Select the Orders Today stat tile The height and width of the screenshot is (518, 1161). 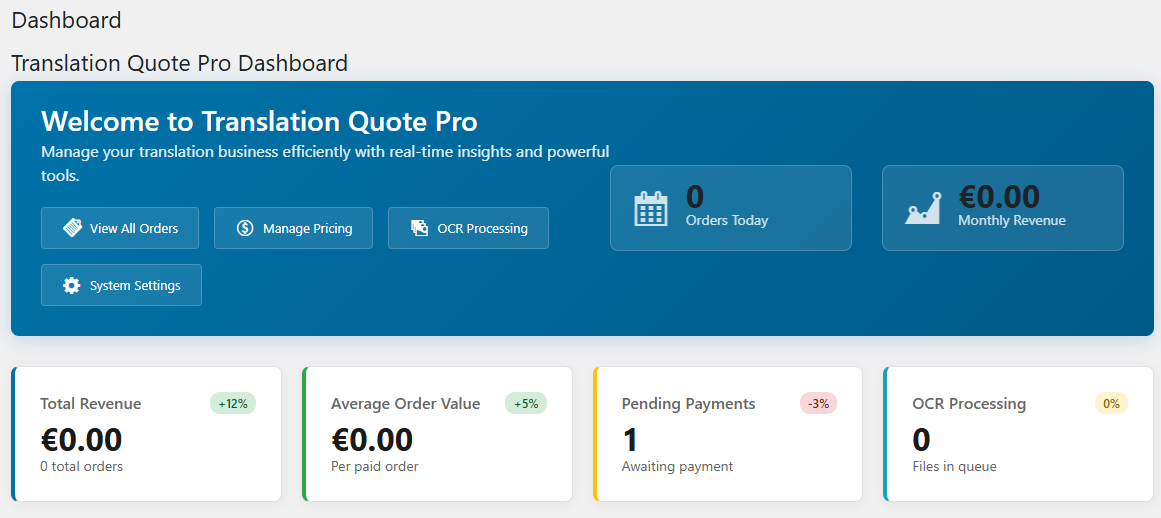point(731,208)
